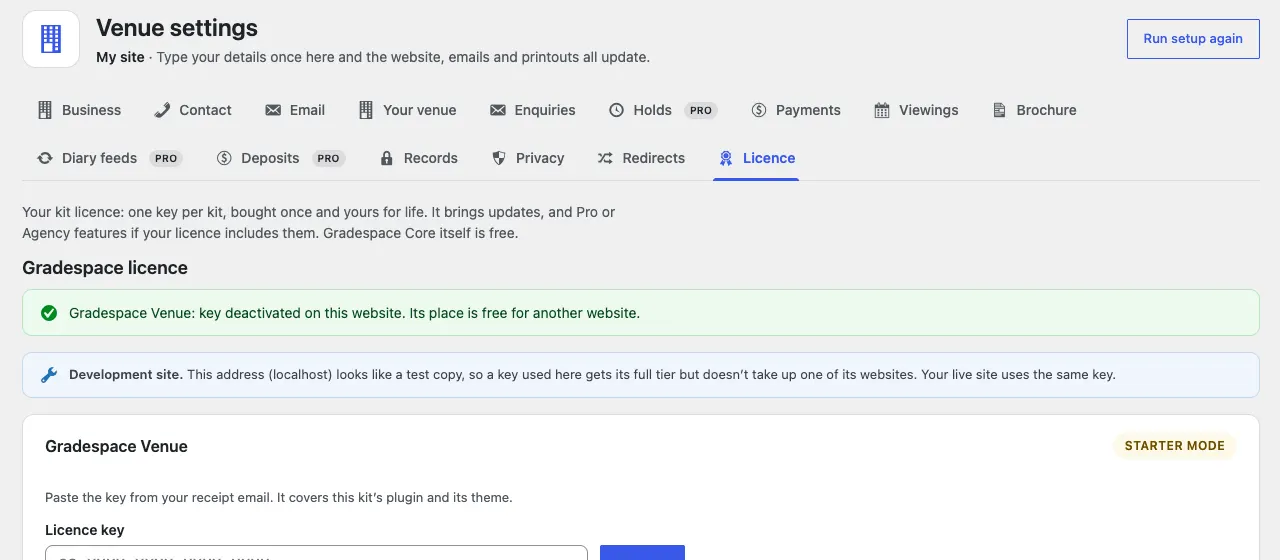Viewport: 1280px width, 560px height.
Task: Click the Holds clock icon
Action: [616, 110]
